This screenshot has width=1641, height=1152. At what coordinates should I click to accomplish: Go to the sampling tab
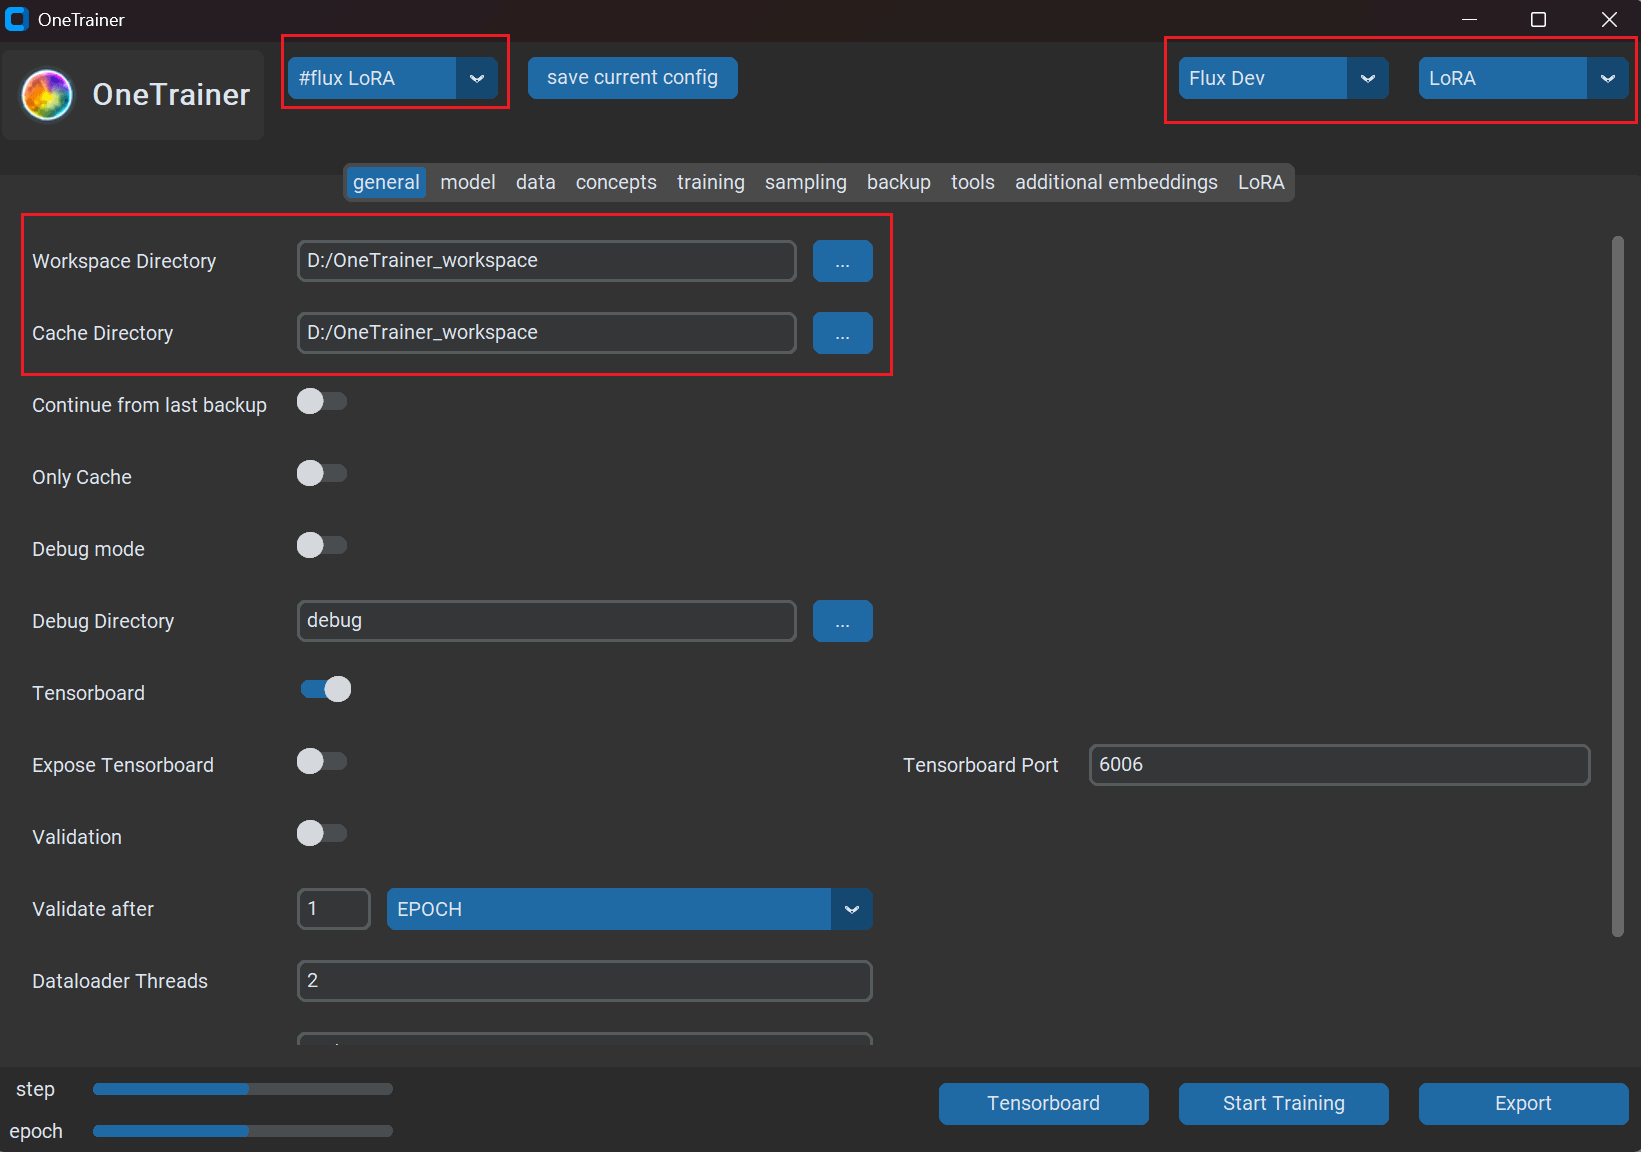click(806, 182)
